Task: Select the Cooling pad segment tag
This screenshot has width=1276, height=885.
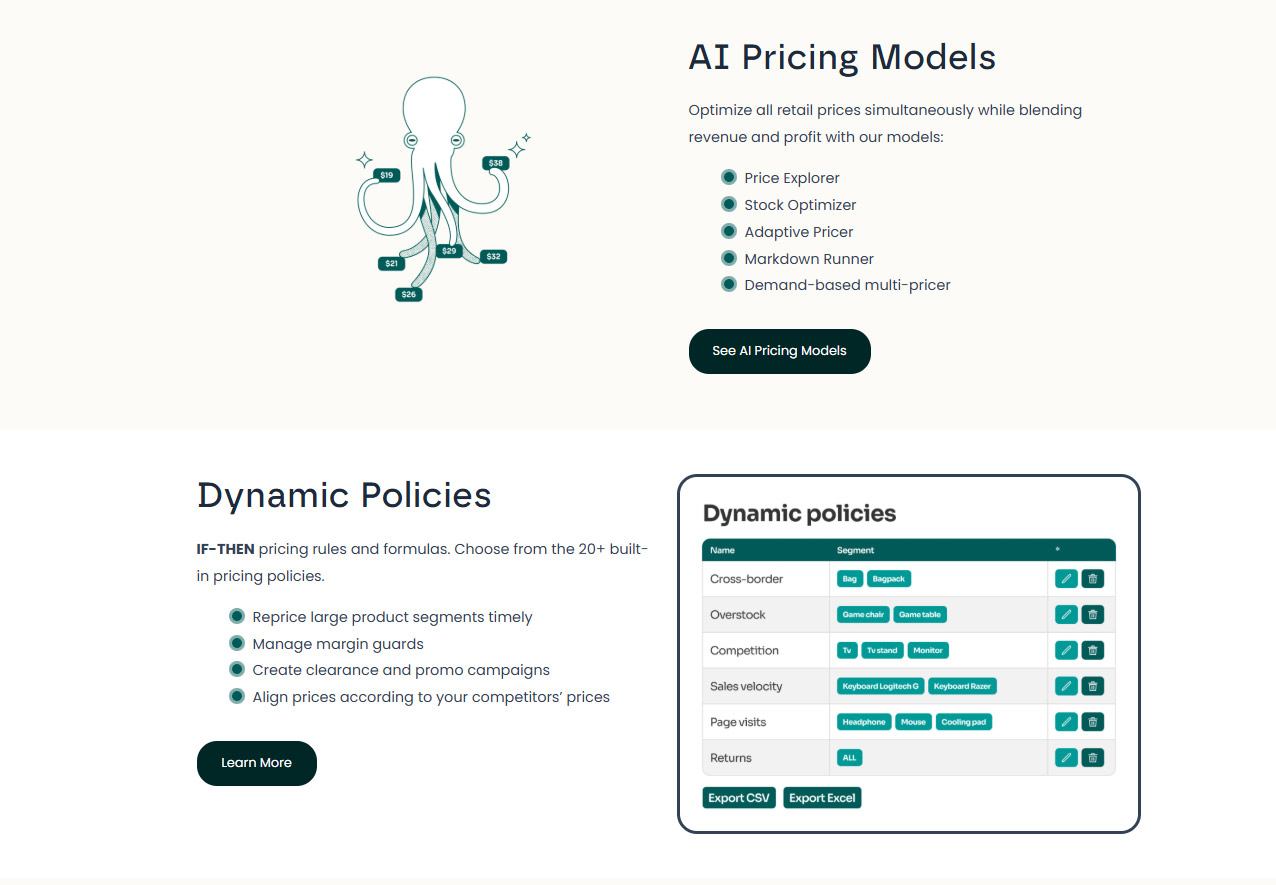Action: 964,722
